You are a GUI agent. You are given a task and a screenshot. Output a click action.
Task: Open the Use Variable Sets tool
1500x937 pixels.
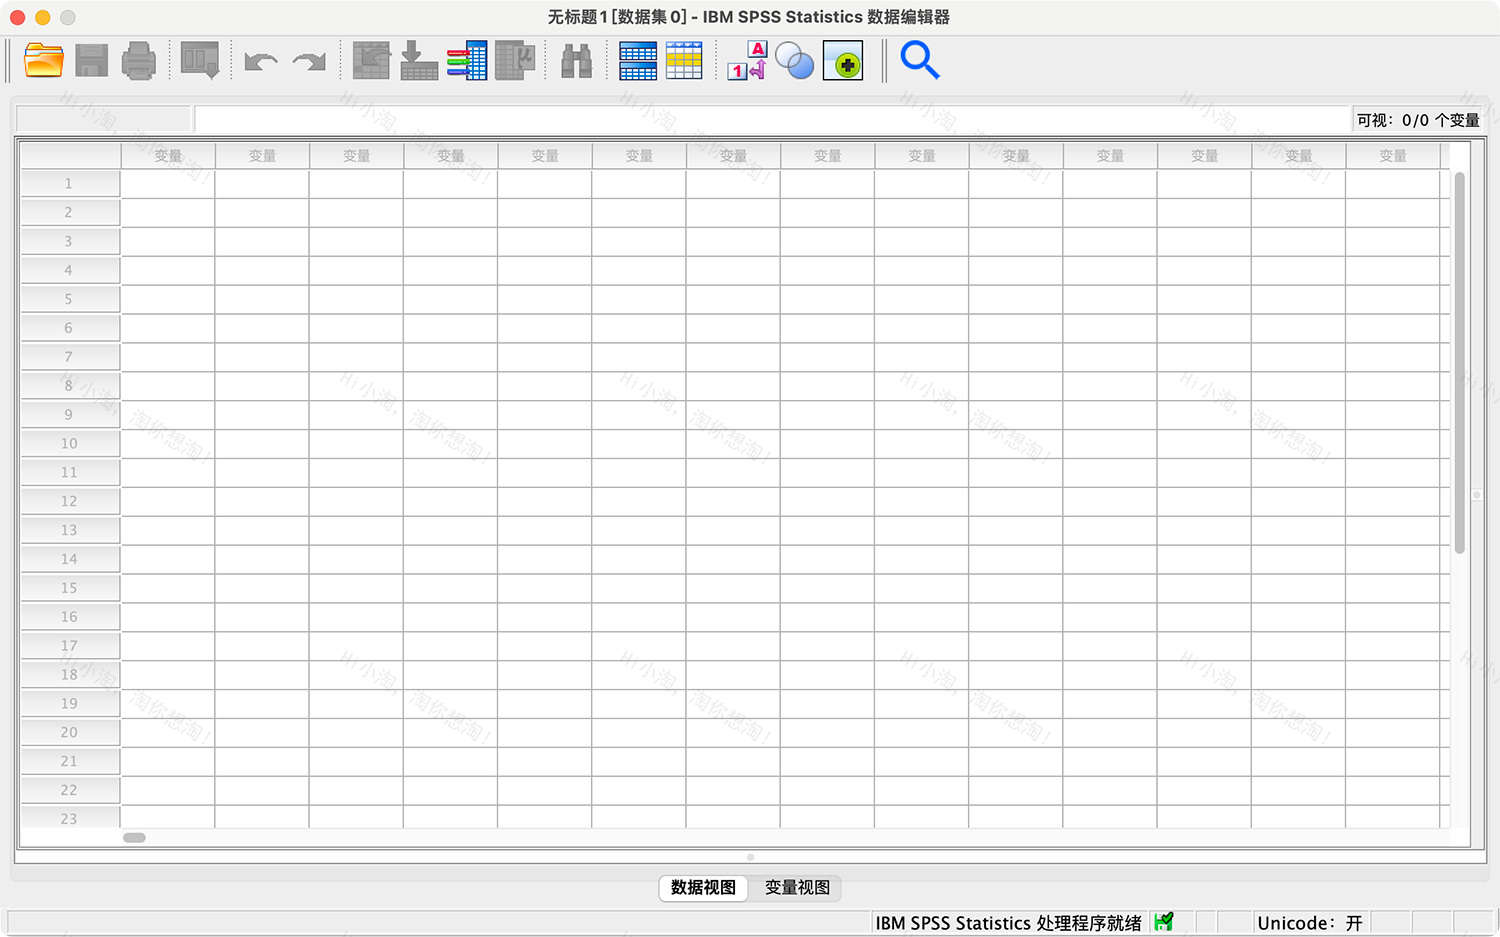pyautogui.click(x=795, y=60)
